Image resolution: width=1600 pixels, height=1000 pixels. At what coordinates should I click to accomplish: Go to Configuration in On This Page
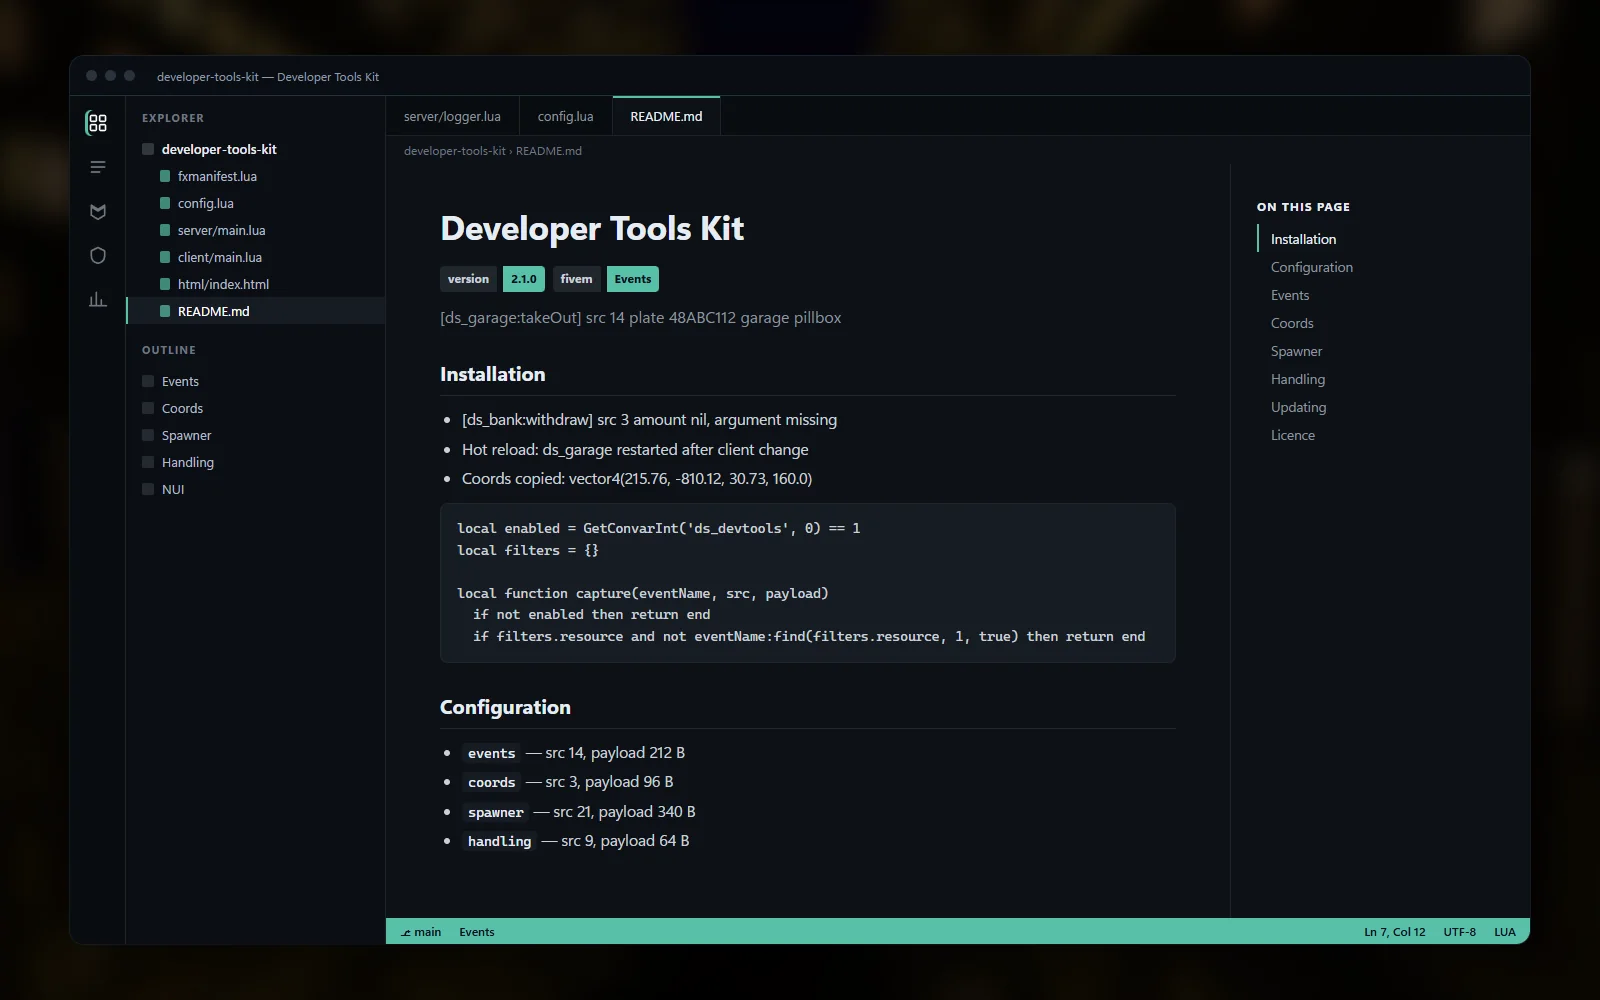coord(1311,267)
